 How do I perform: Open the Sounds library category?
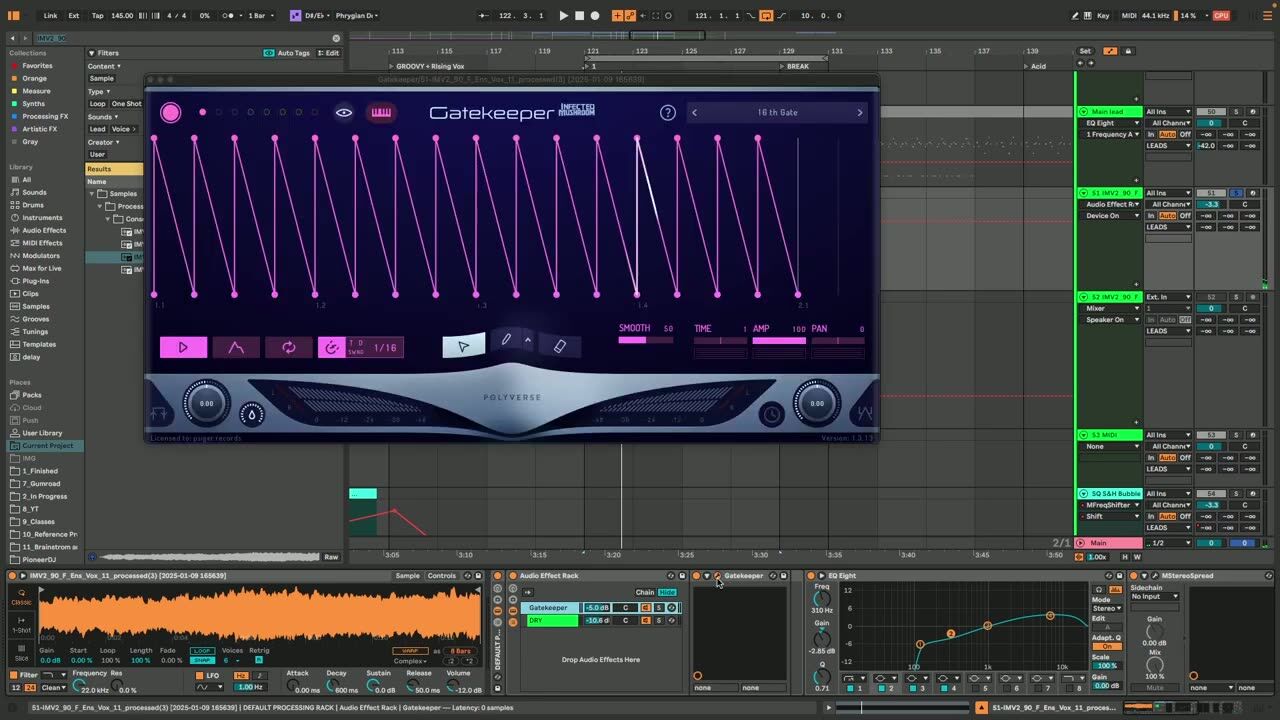pyautogui.click(x=34, y=192)
